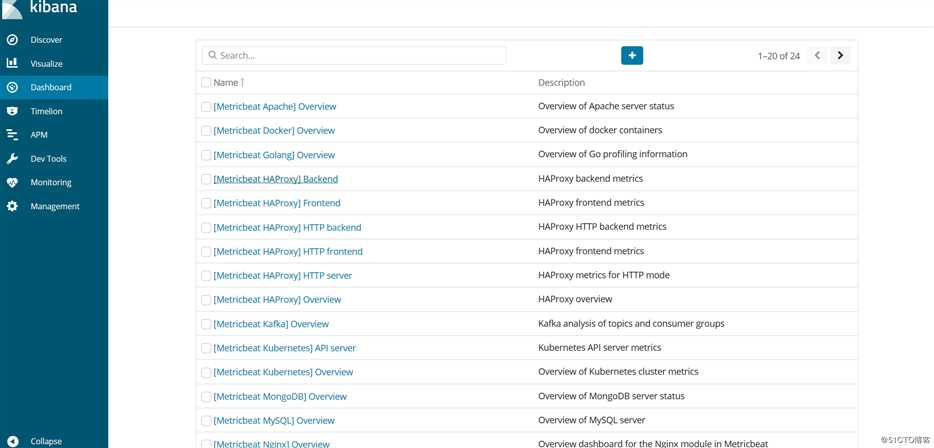This screenshot has width=934, height=448.
Task: Open Management from the sidebar
Action: (x=55, y=207)
